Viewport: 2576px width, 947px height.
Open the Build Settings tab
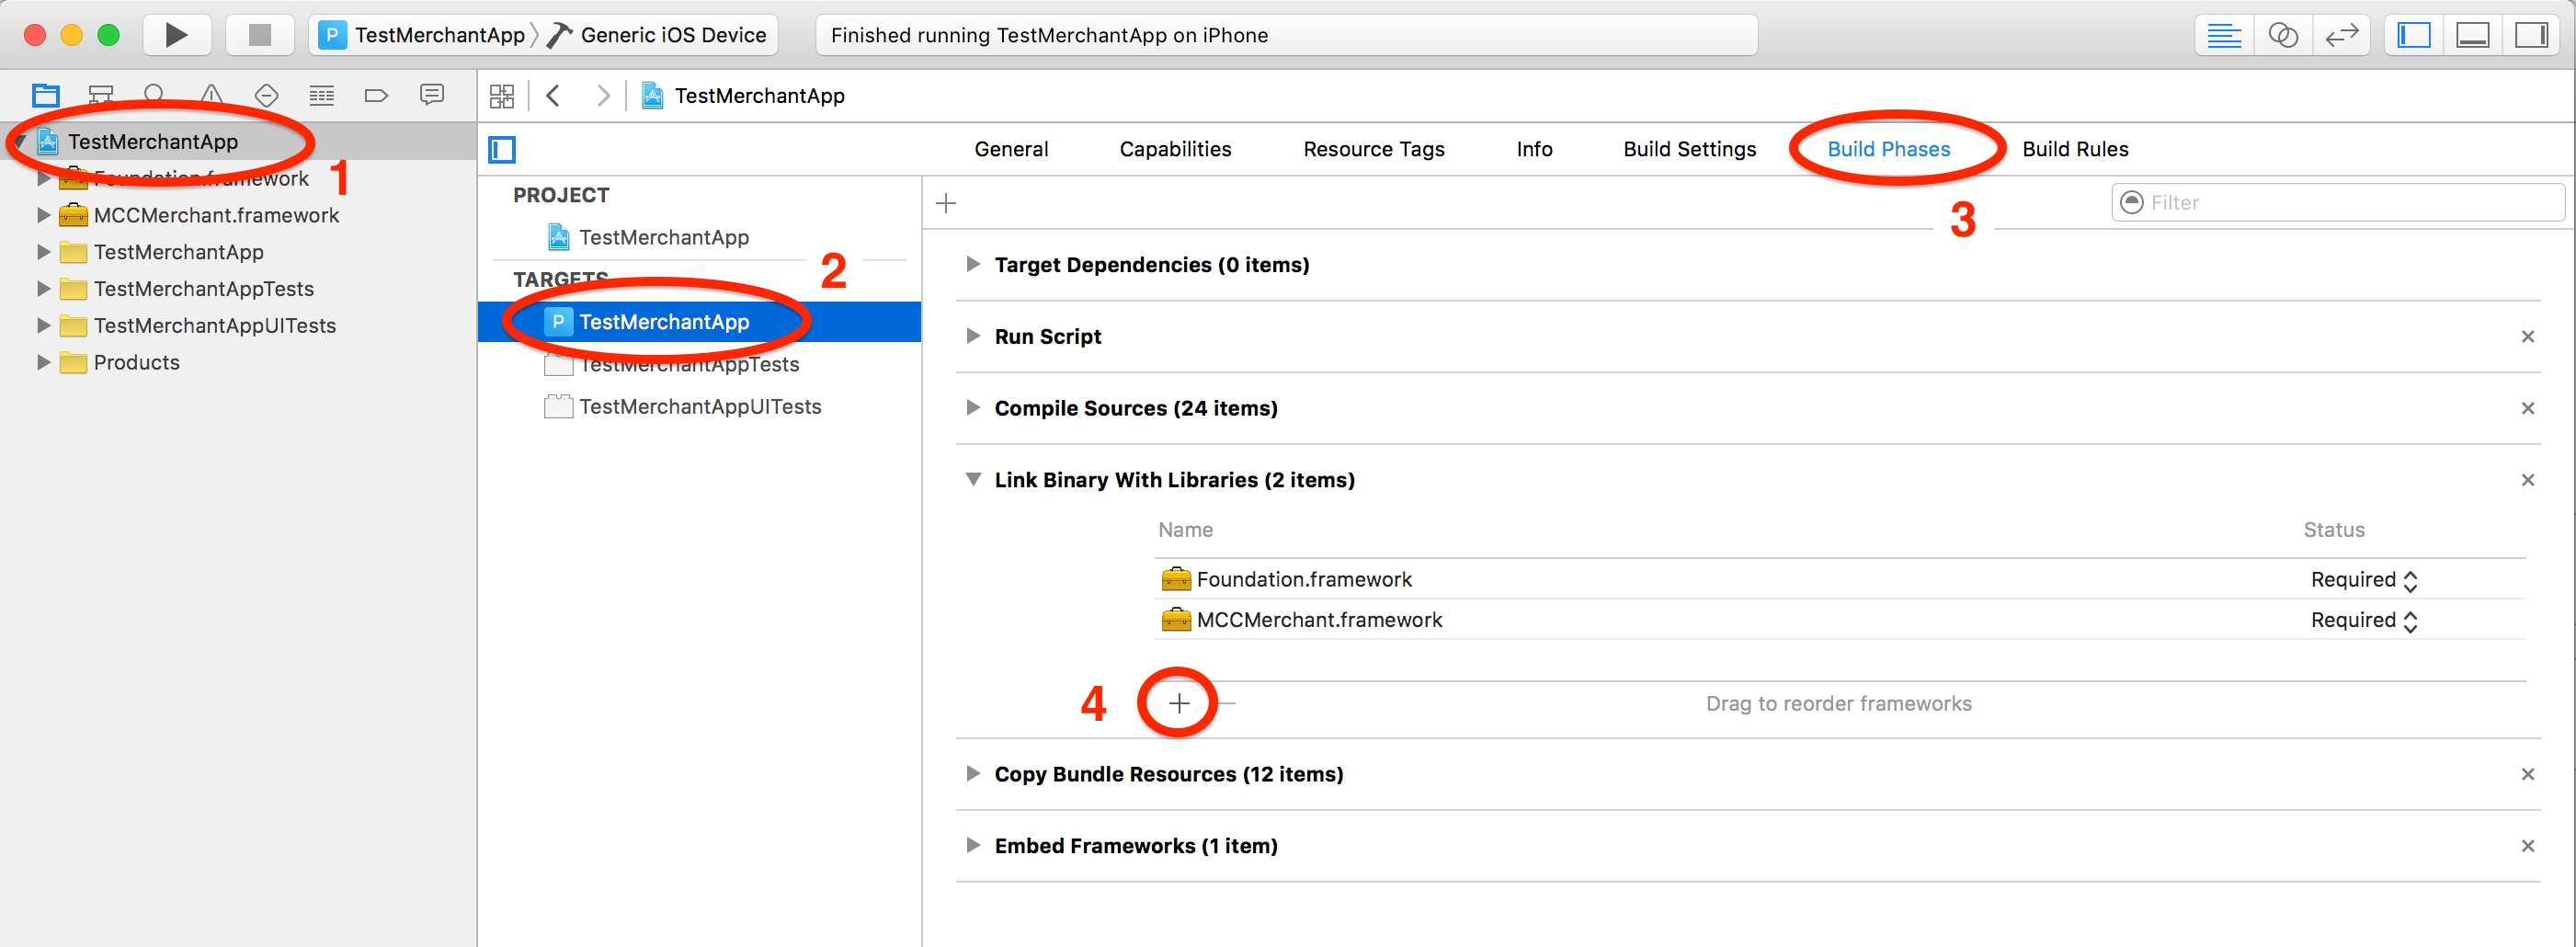point(1689,149)
